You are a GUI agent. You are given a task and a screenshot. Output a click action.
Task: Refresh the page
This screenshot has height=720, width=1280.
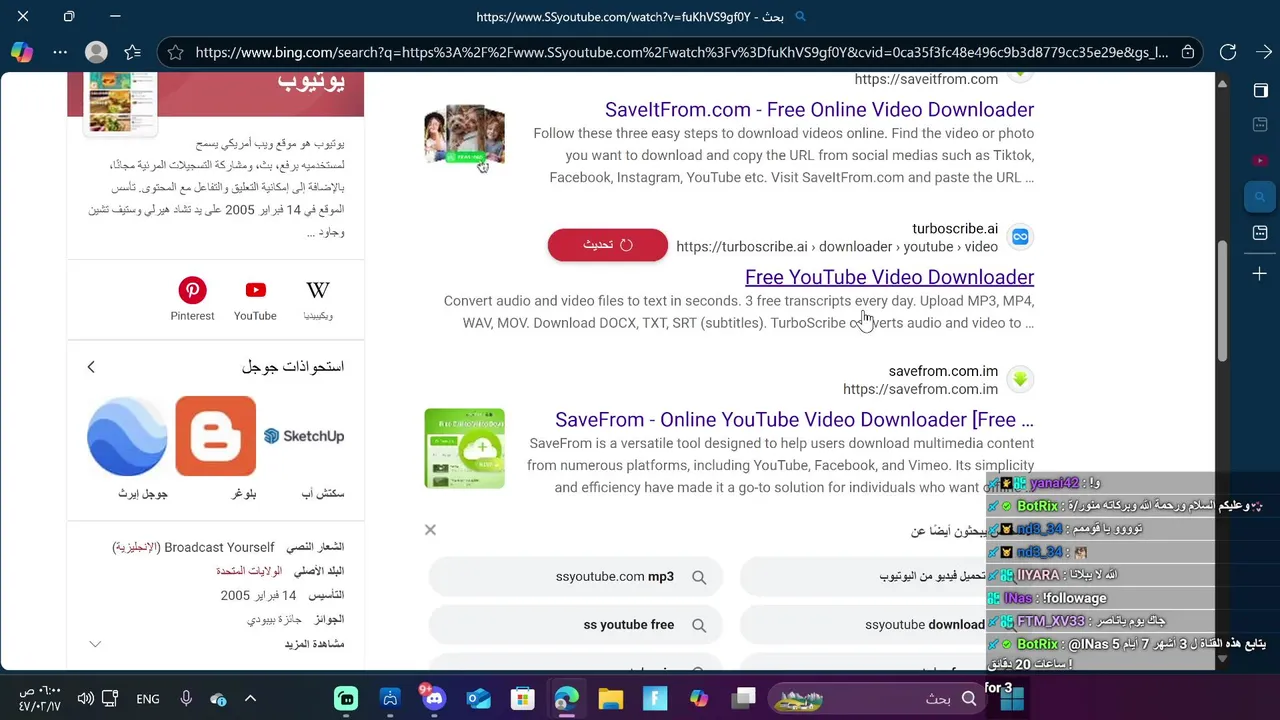pyautogui.click(x=1228, y=52)
